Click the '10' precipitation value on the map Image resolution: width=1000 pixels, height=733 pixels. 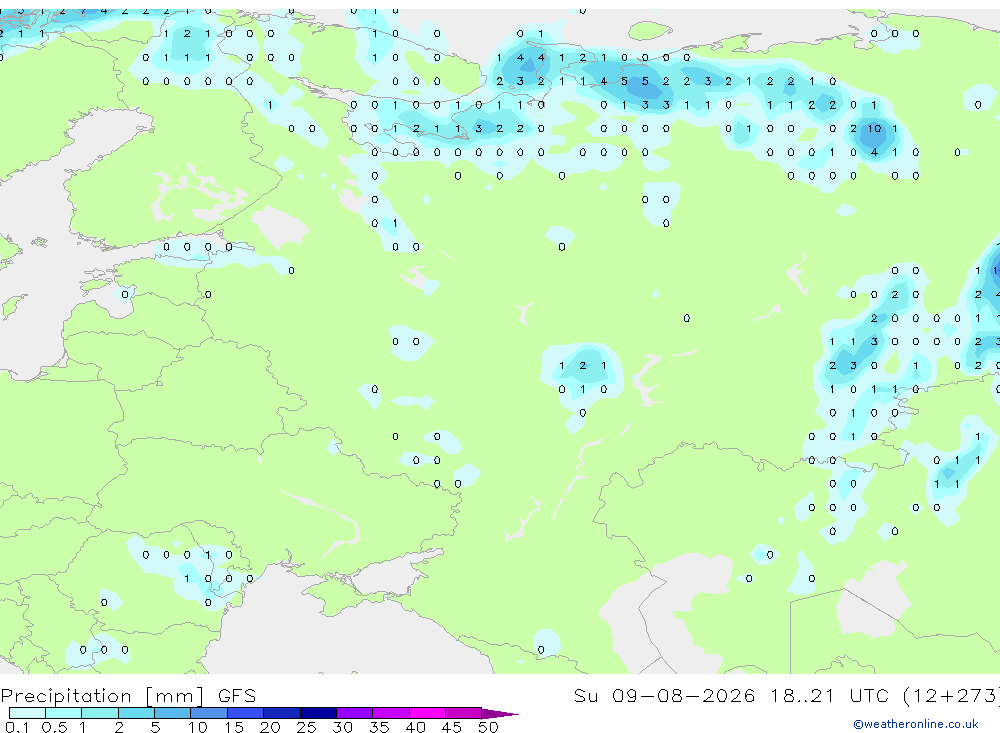[x=874, y=128]
